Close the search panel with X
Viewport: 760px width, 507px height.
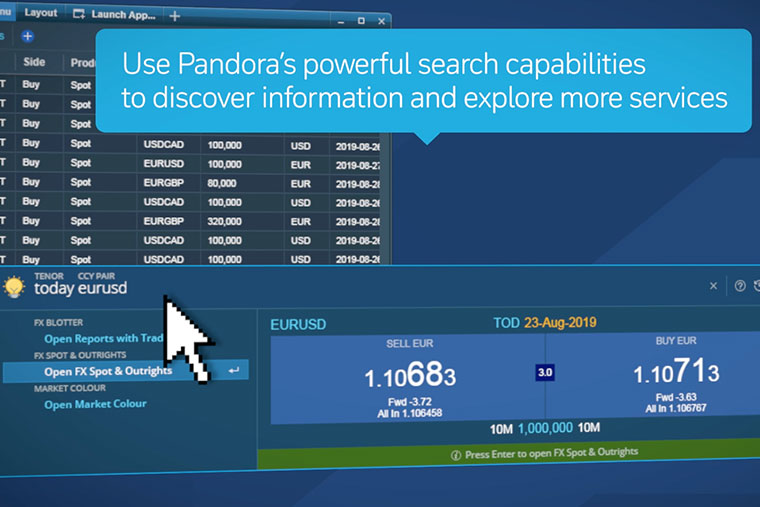pos(713,285)
